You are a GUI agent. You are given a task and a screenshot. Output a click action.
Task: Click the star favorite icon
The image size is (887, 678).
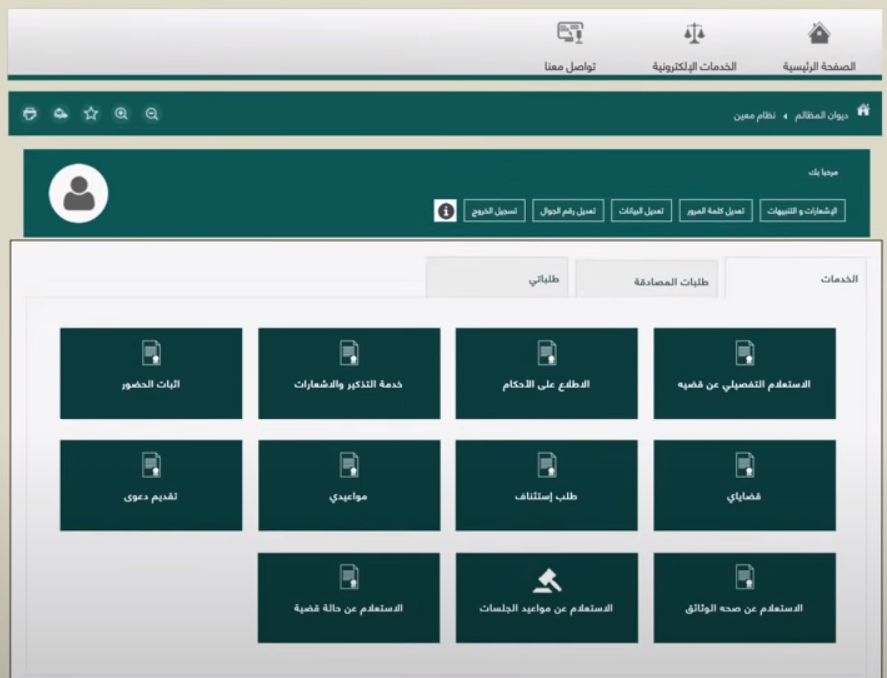(x=91, y=114)
